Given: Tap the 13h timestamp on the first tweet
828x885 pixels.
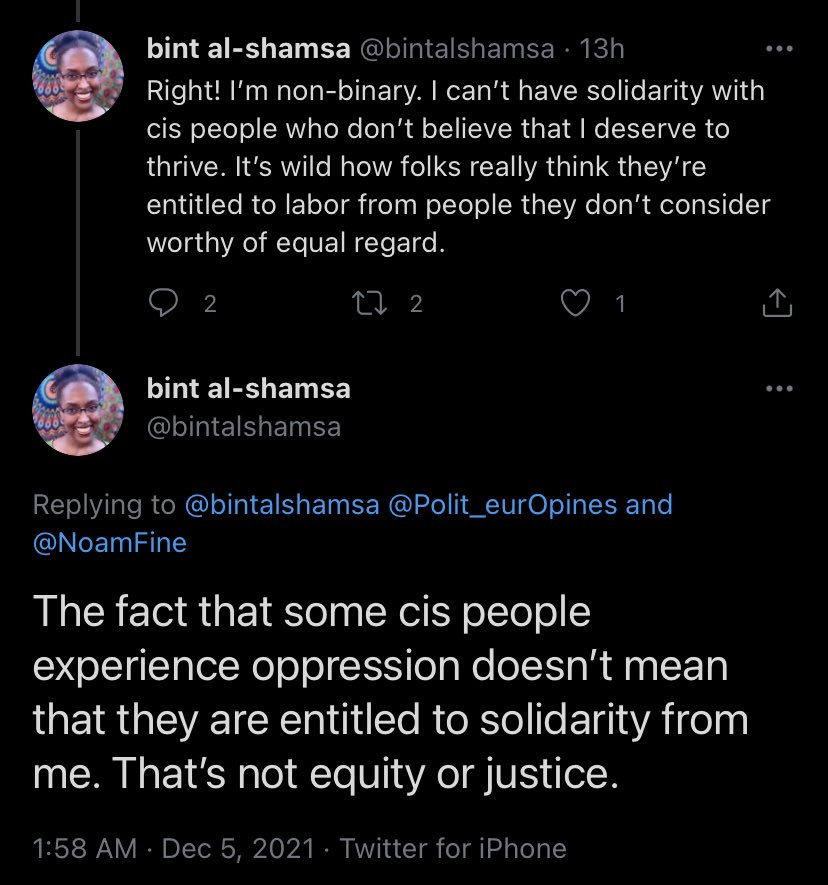Looking at the screenshot, I should click(x=601, y=48).
